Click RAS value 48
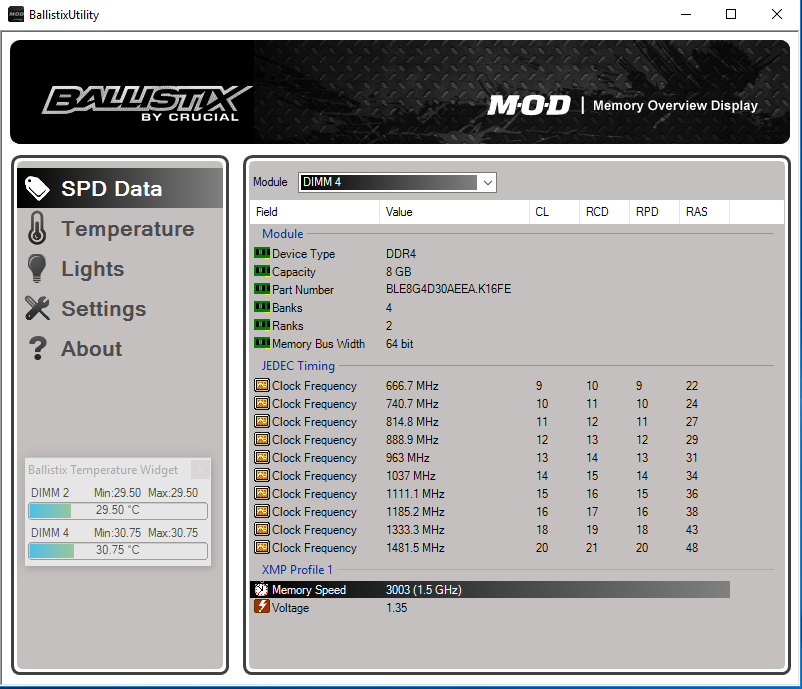 (692, 548)
